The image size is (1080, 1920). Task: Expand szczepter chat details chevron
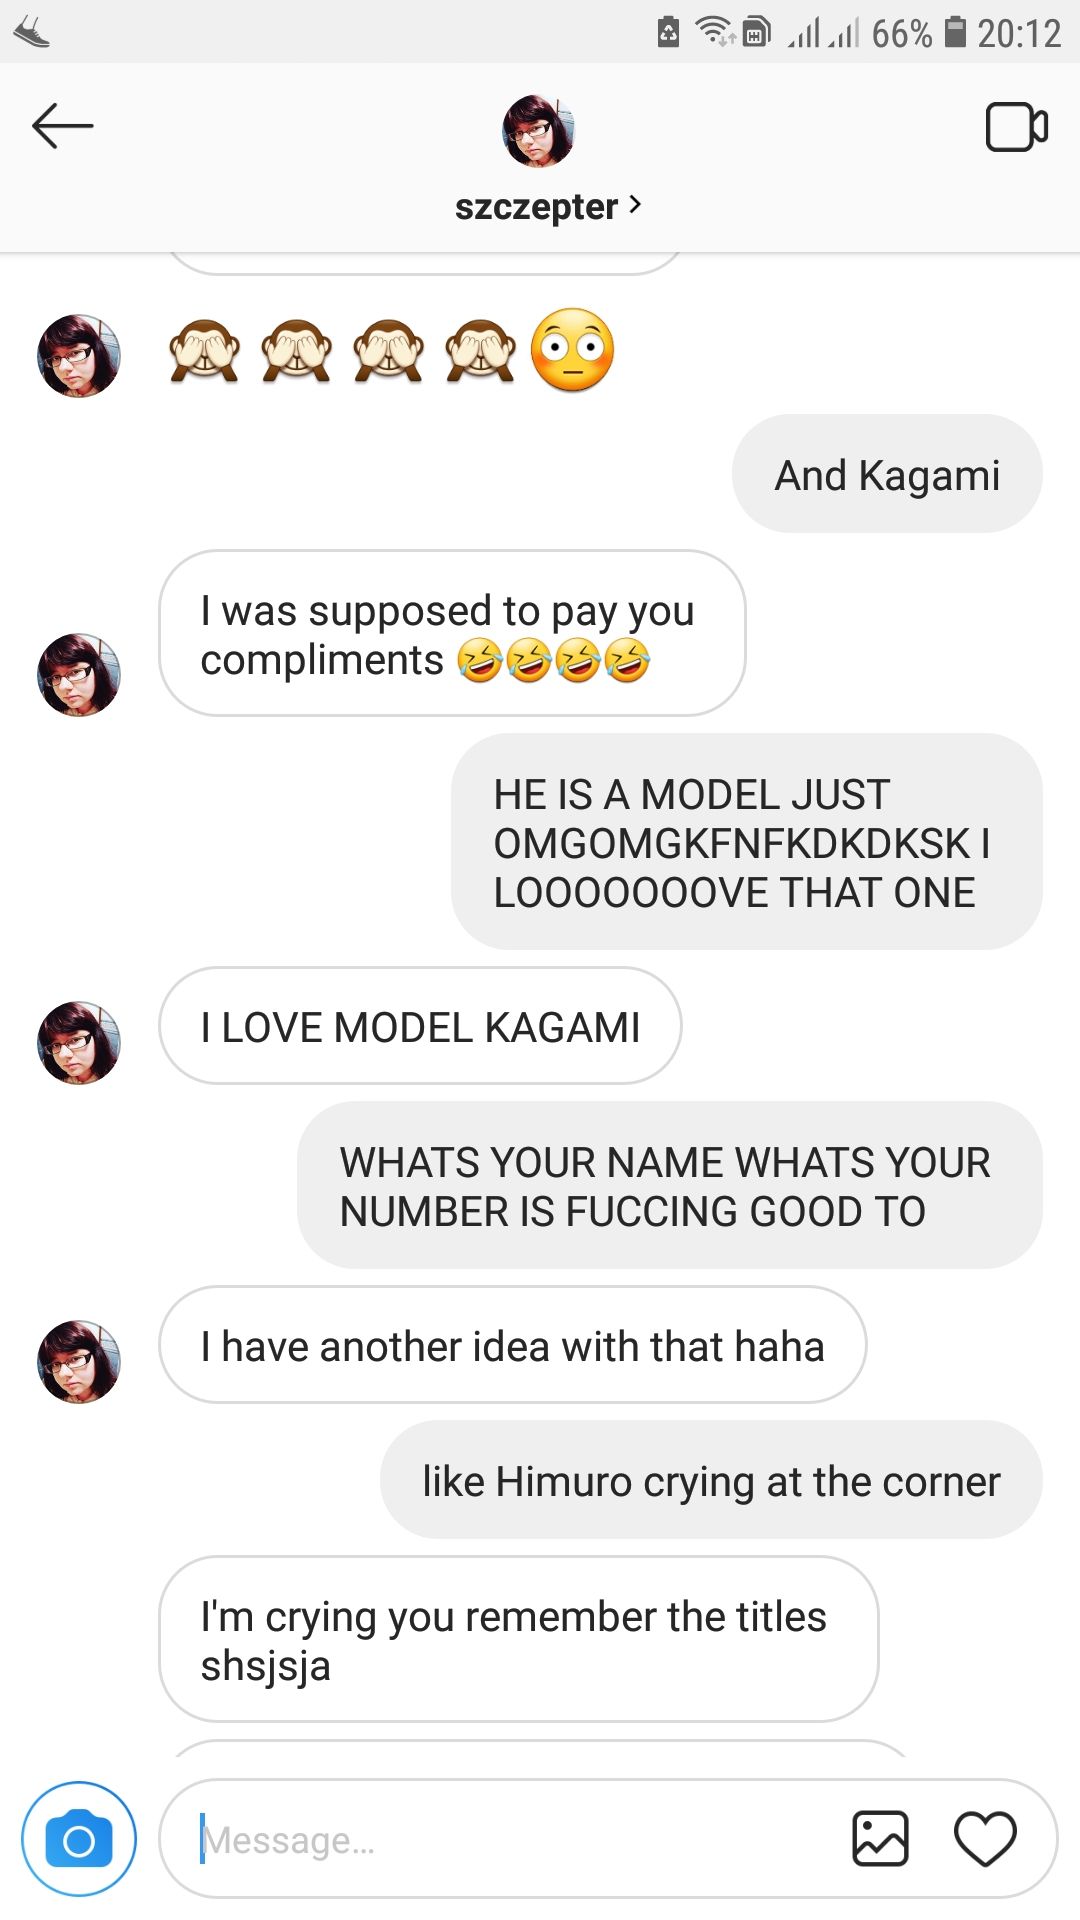(635, 205)
